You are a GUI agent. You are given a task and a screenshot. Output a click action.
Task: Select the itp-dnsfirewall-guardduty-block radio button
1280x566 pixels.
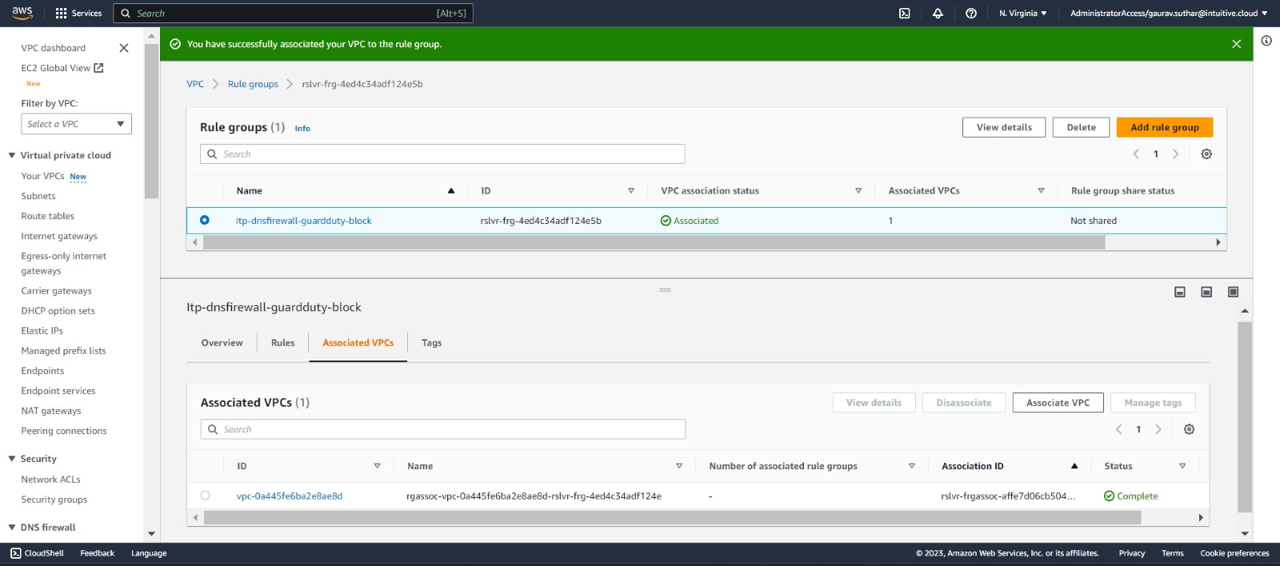(205, 220)
